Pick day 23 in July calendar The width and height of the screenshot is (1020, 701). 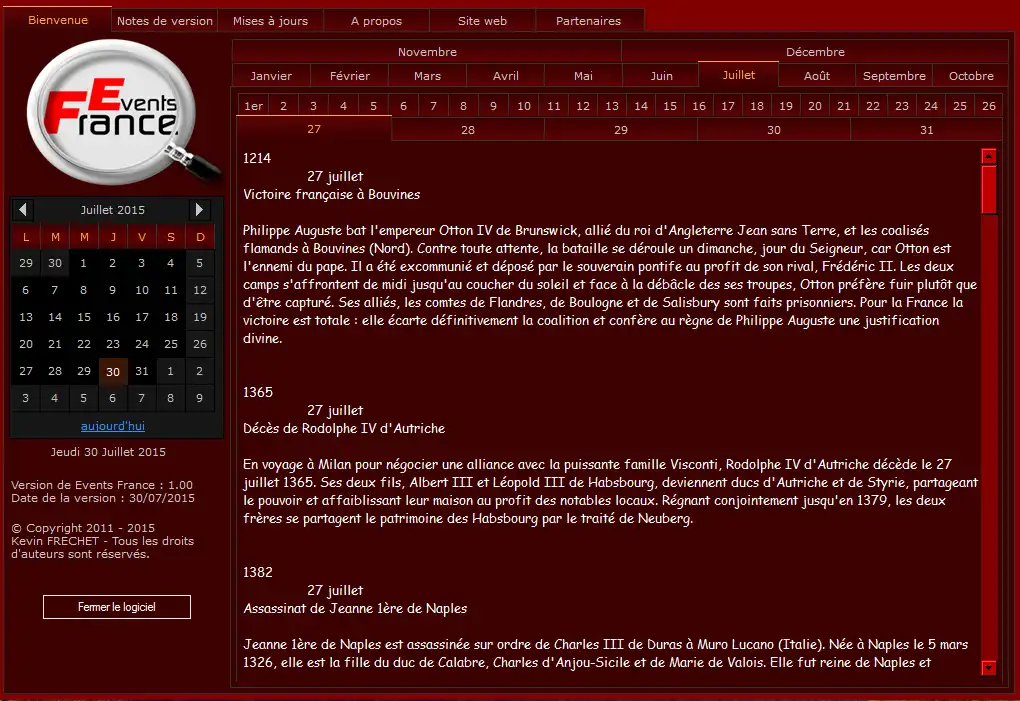click(x=113, y=344)
